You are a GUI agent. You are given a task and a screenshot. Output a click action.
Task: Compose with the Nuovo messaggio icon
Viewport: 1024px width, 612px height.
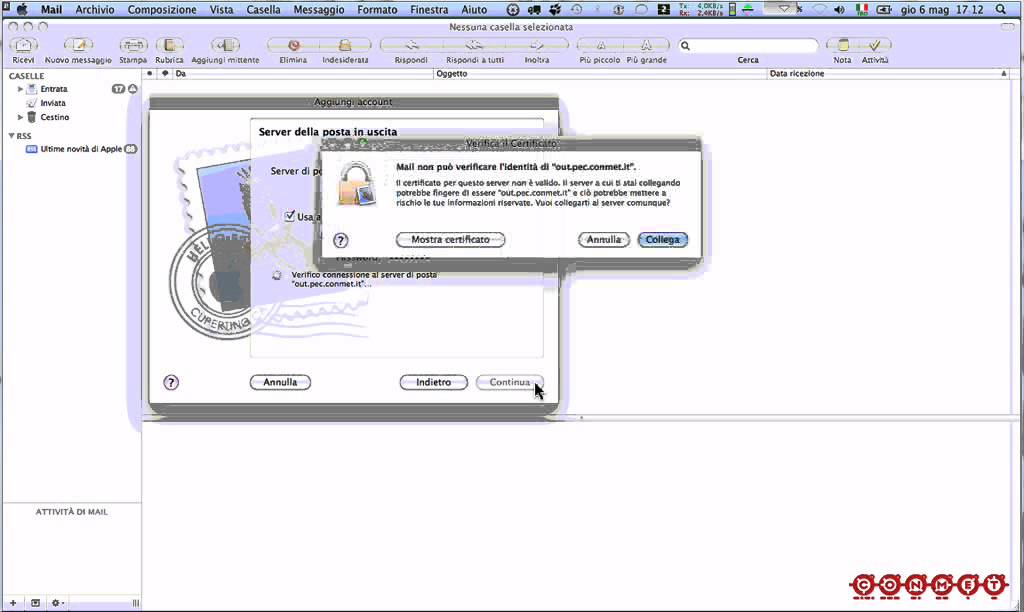78,45
